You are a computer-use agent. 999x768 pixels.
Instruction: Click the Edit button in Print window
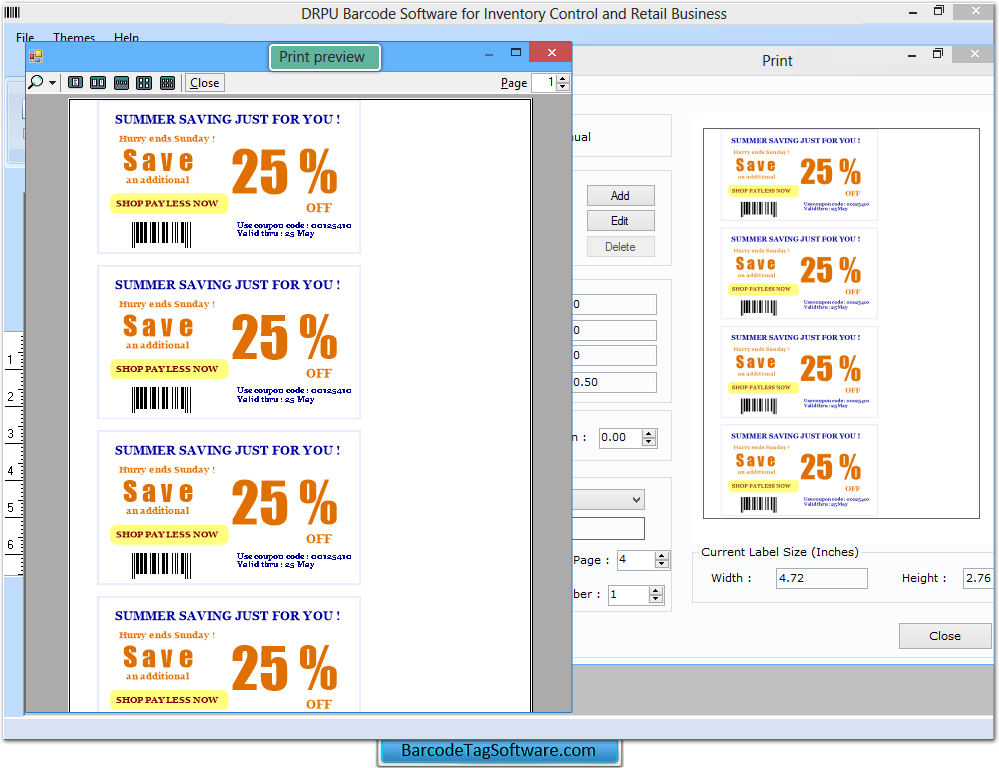(x=620, y=221)
